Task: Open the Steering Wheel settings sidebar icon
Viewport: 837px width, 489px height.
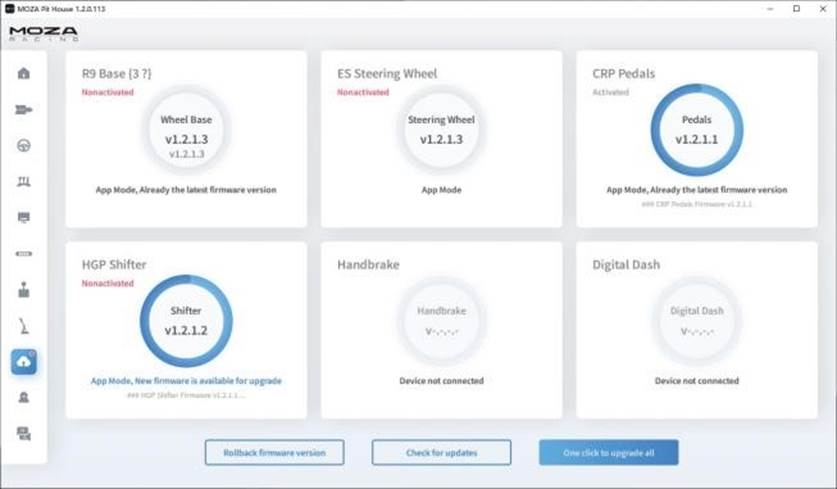Action: [x=23, y=145]
